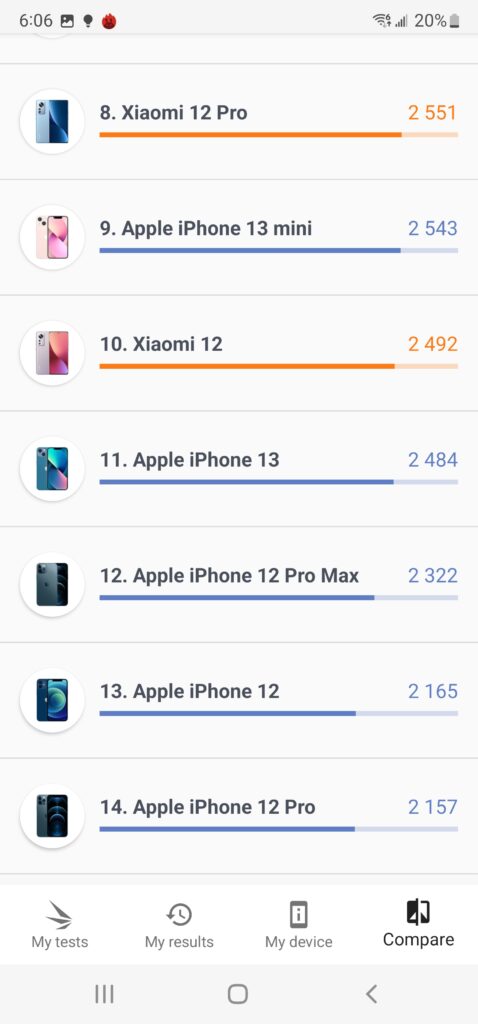Select the 14. Apple iPhone 12 Pro row

pyautogui.click(x=239, y=816)
